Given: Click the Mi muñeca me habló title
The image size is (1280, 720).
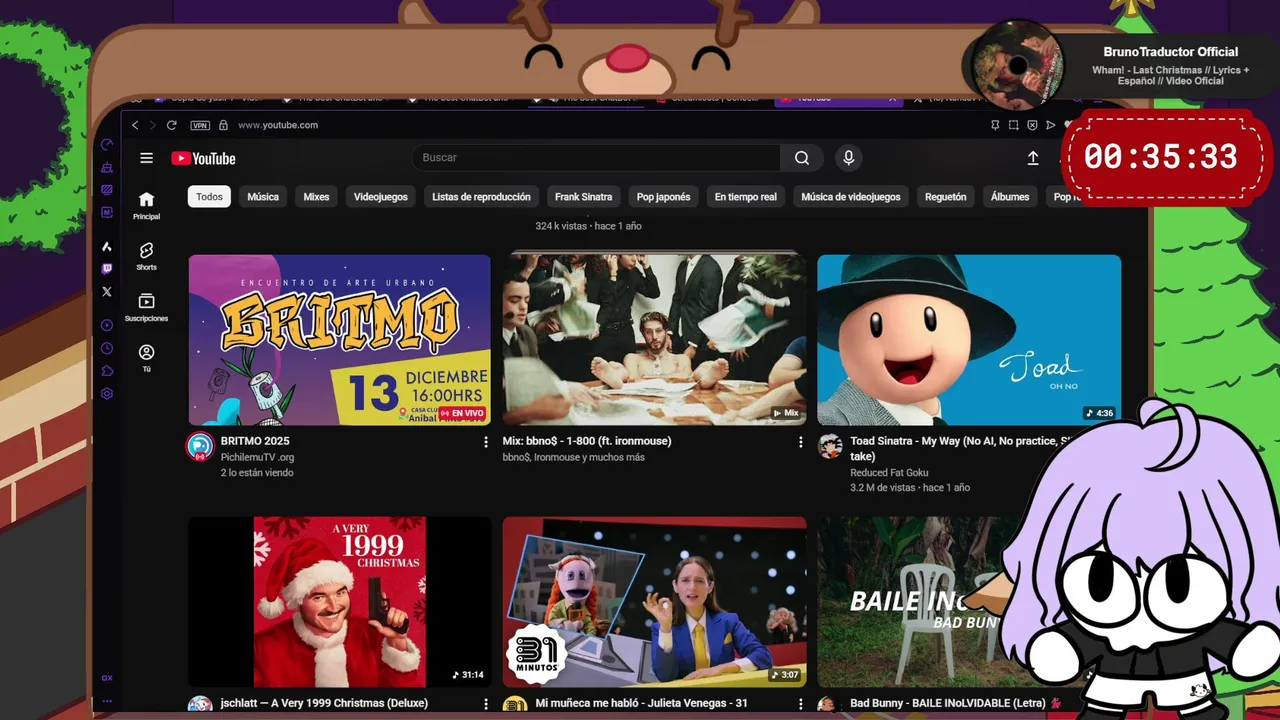Looking at the screenshot, I should (641, 703).
